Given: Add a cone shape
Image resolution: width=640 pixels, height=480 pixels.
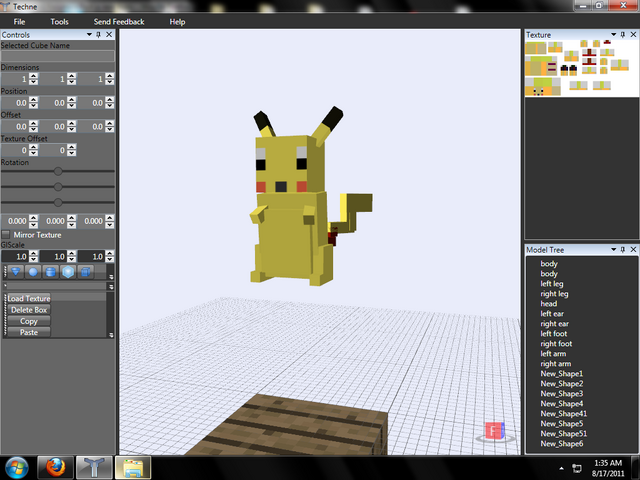Looking at the screenshot, I should pyautogui.click(x=16, y=272).
